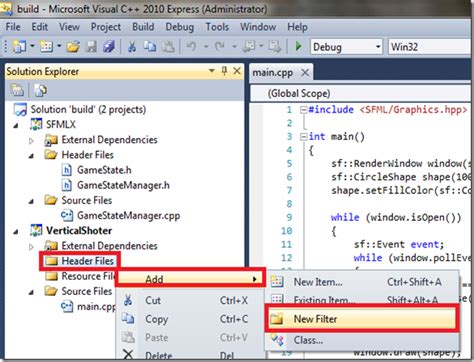Start debugging with the green play icon
This screenshot has width=474, height=362.
(298, 46)
